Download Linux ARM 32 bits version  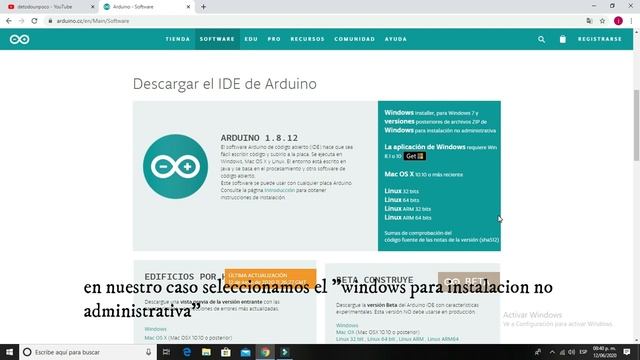pyautogui.click(x=407, y=209)
